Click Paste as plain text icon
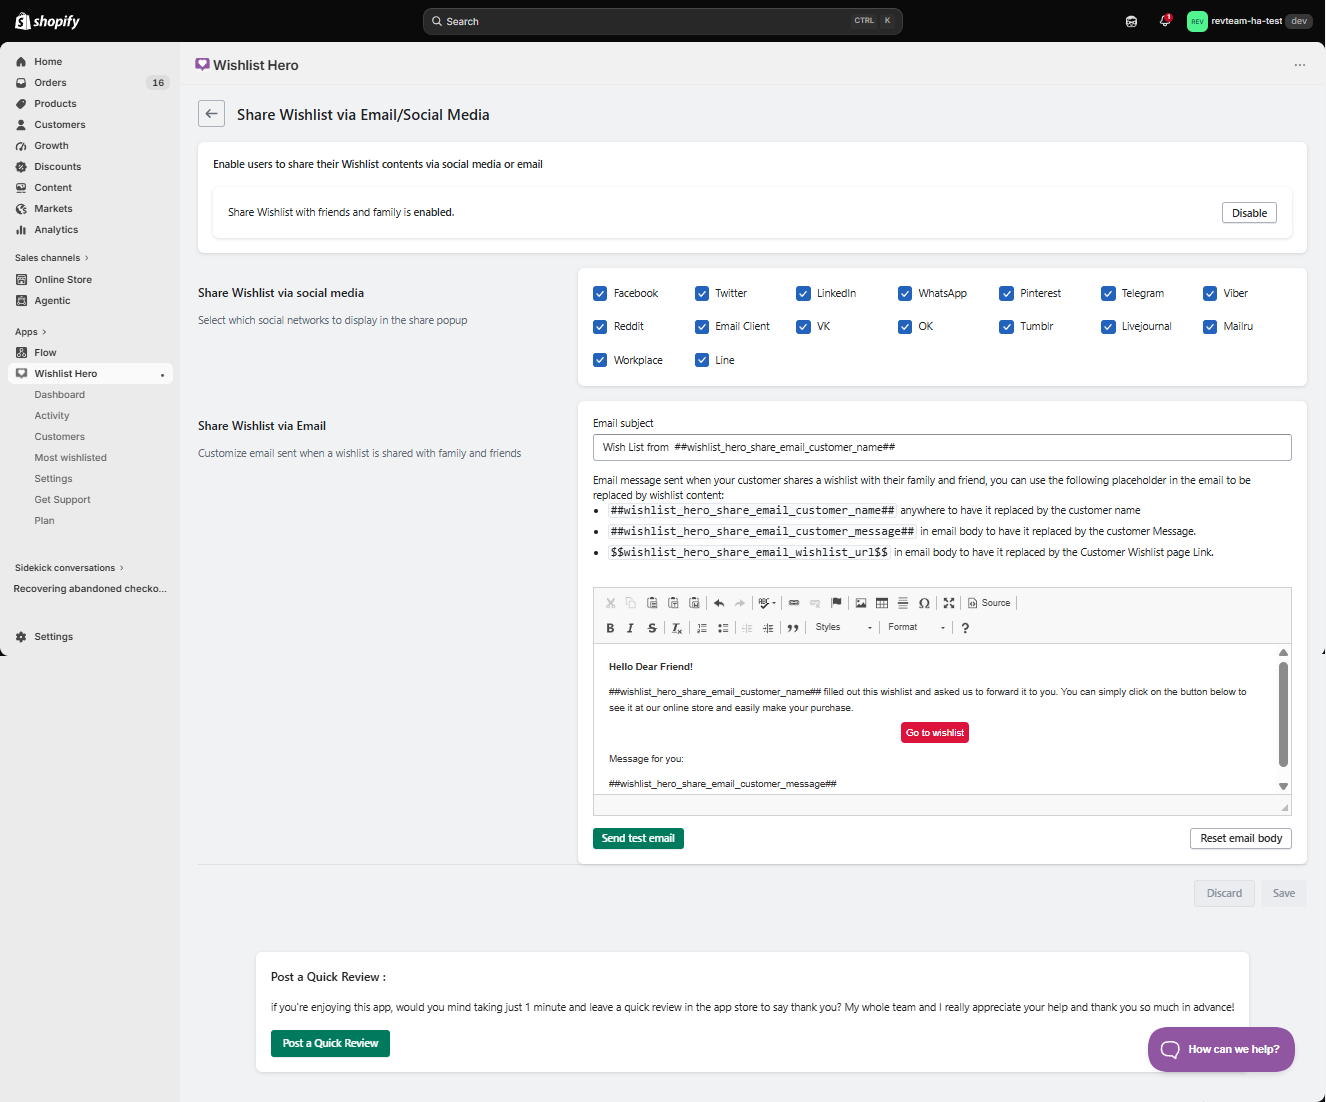 point(673,603)
